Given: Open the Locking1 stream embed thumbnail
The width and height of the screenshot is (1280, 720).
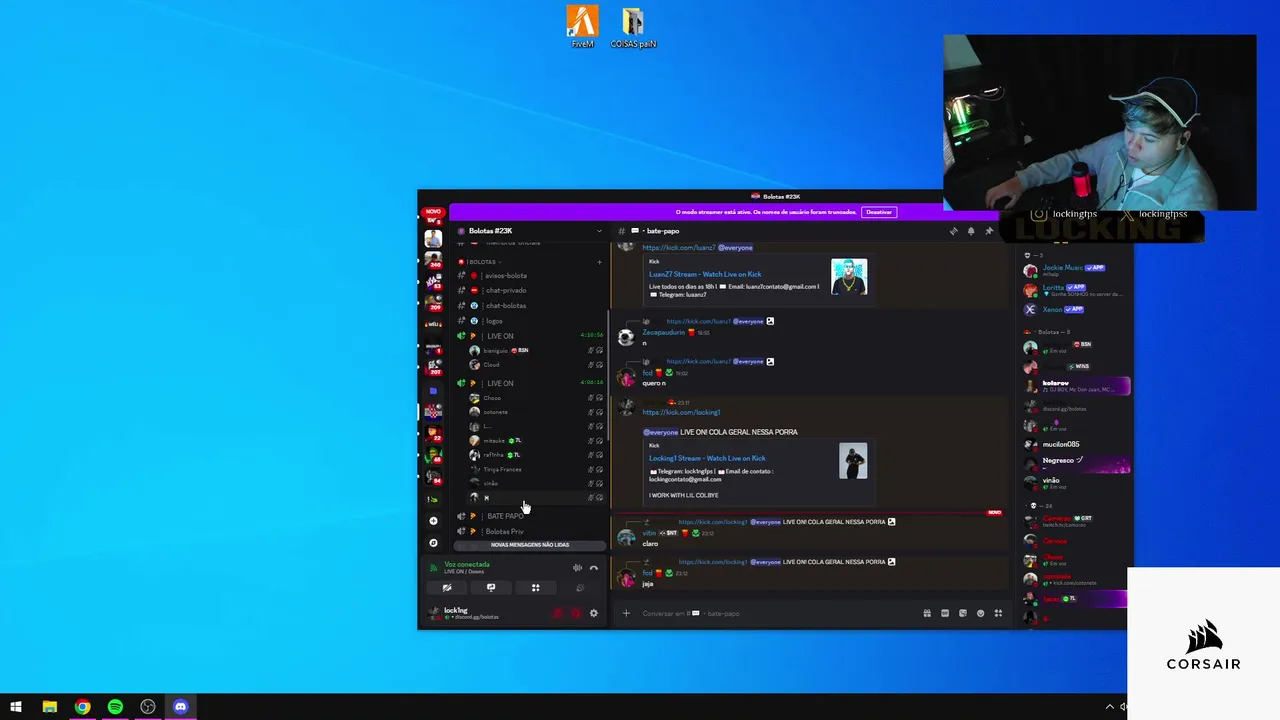Looking at the screenshot, I should [x=853, y=461].
